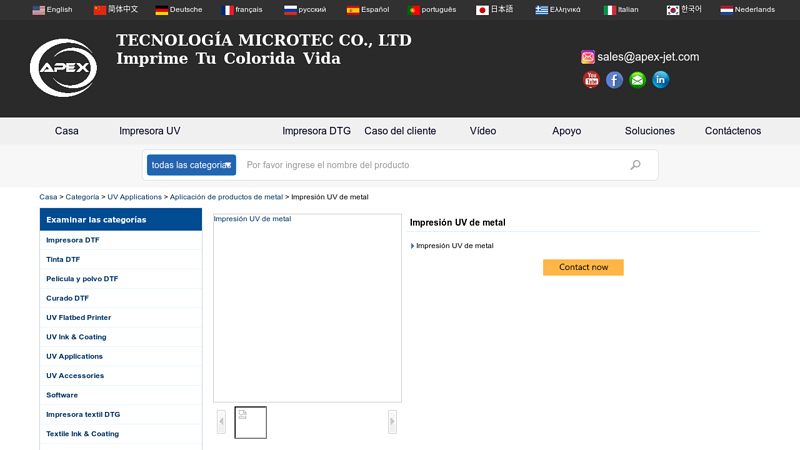This screenshot has width=800, height=450.
Task: Select the product image thumbnail
Action: click(x=251, y=422)
